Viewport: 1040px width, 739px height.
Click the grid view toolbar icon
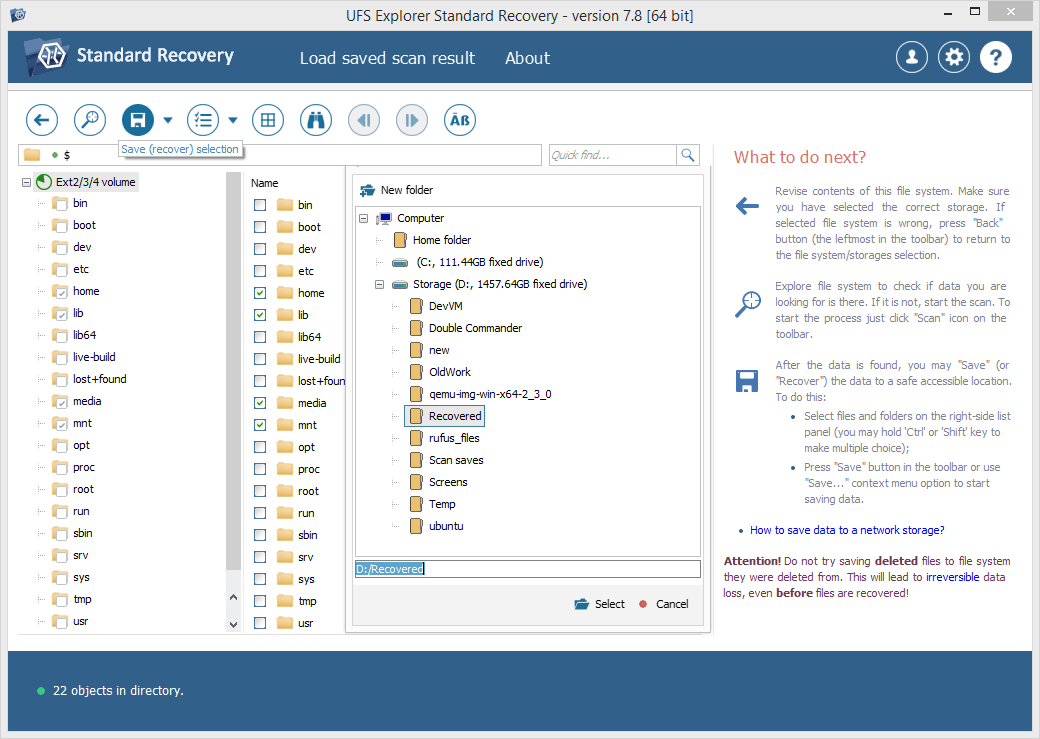(x=268, y=120)
